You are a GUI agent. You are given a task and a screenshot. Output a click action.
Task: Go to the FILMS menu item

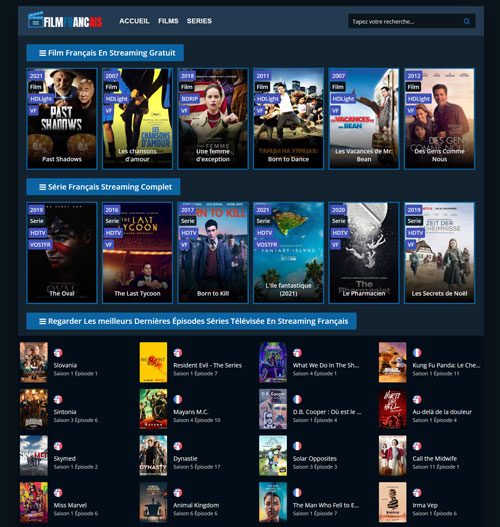[x=168, y=21]
